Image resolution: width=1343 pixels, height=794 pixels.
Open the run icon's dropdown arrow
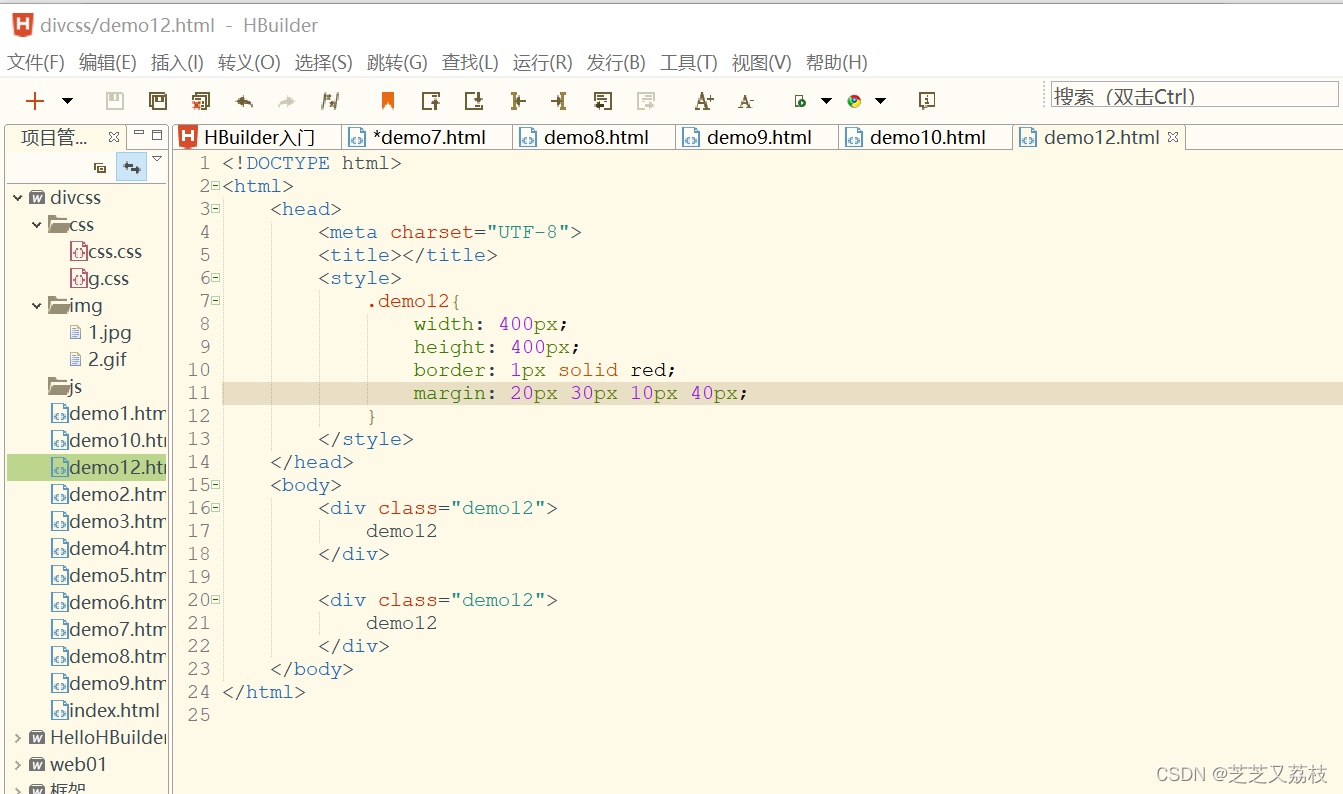826,100
